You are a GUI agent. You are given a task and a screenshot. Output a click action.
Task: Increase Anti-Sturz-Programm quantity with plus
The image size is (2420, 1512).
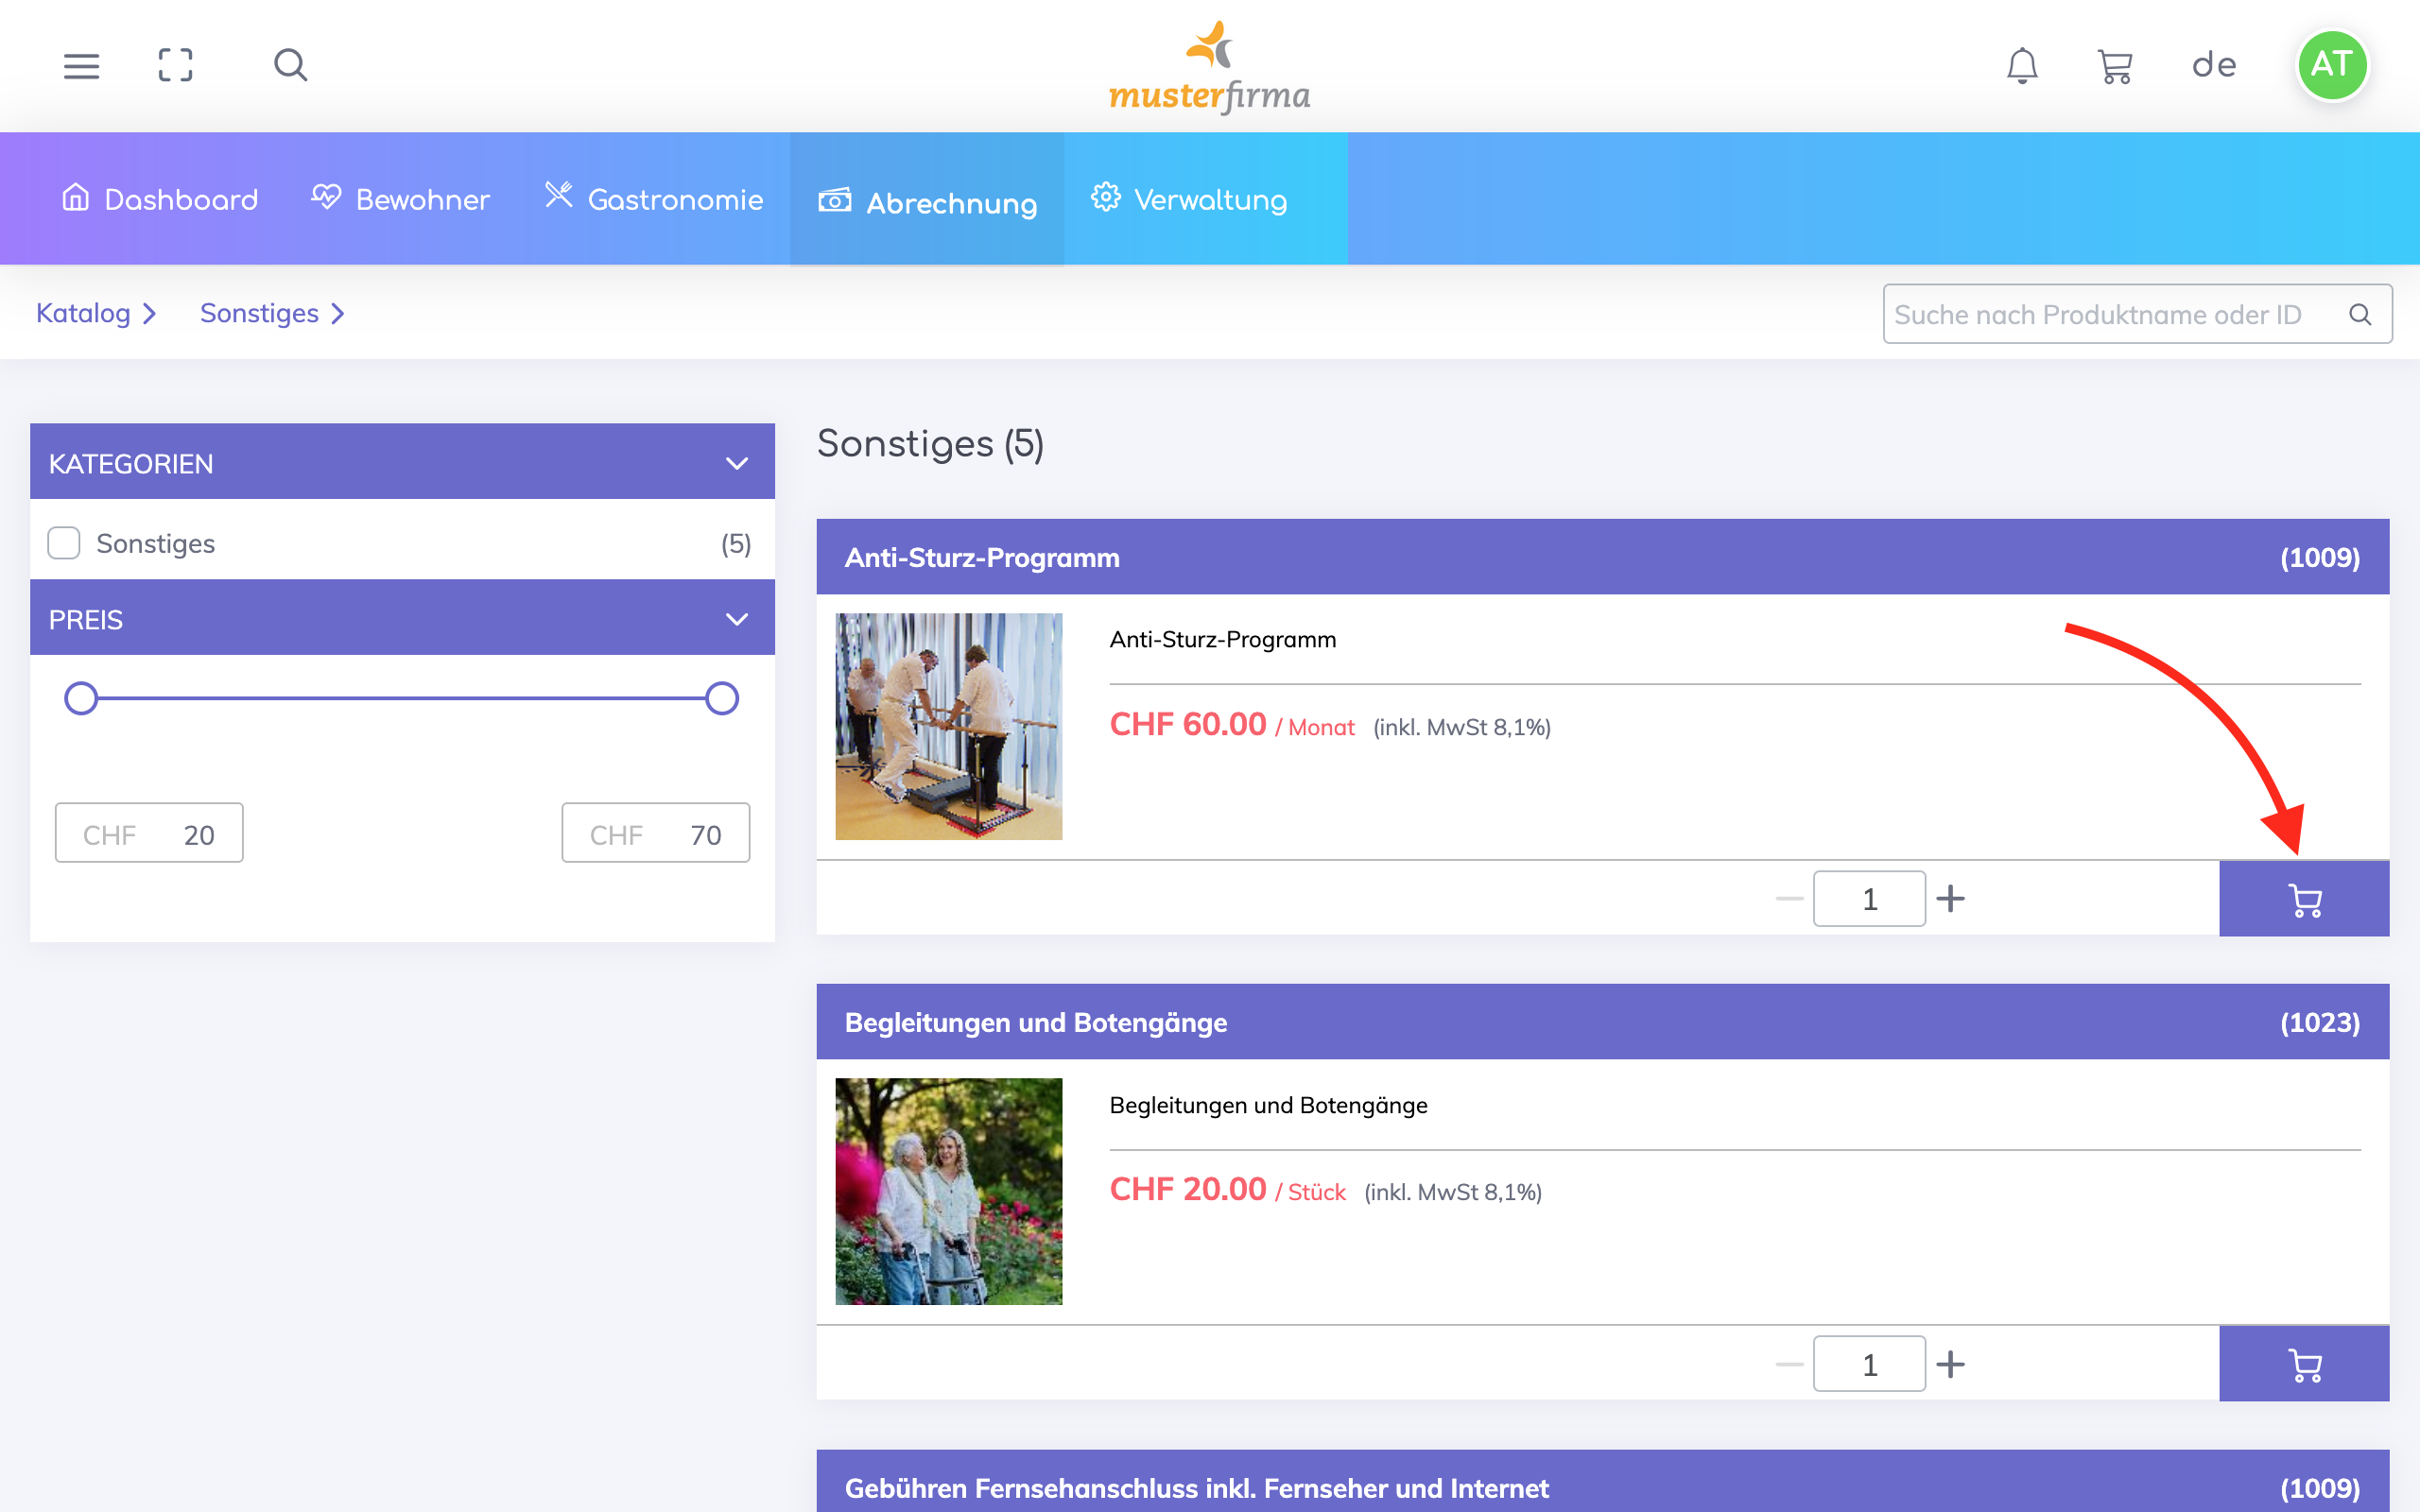1950,899
